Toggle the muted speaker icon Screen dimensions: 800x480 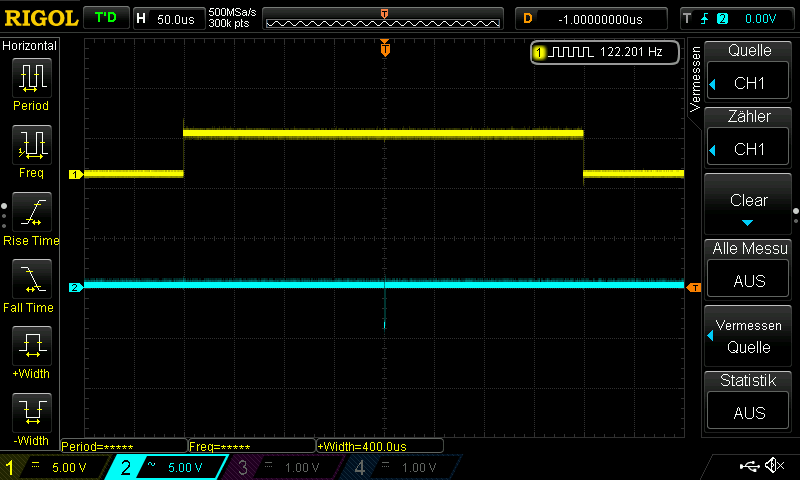[774, 465]
